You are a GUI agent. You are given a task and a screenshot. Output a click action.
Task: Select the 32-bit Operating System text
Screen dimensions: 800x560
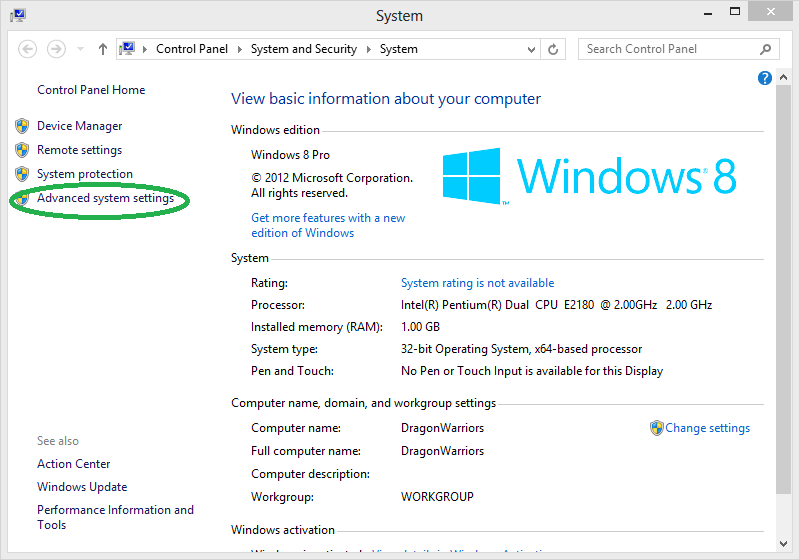(x=521, y=349)
